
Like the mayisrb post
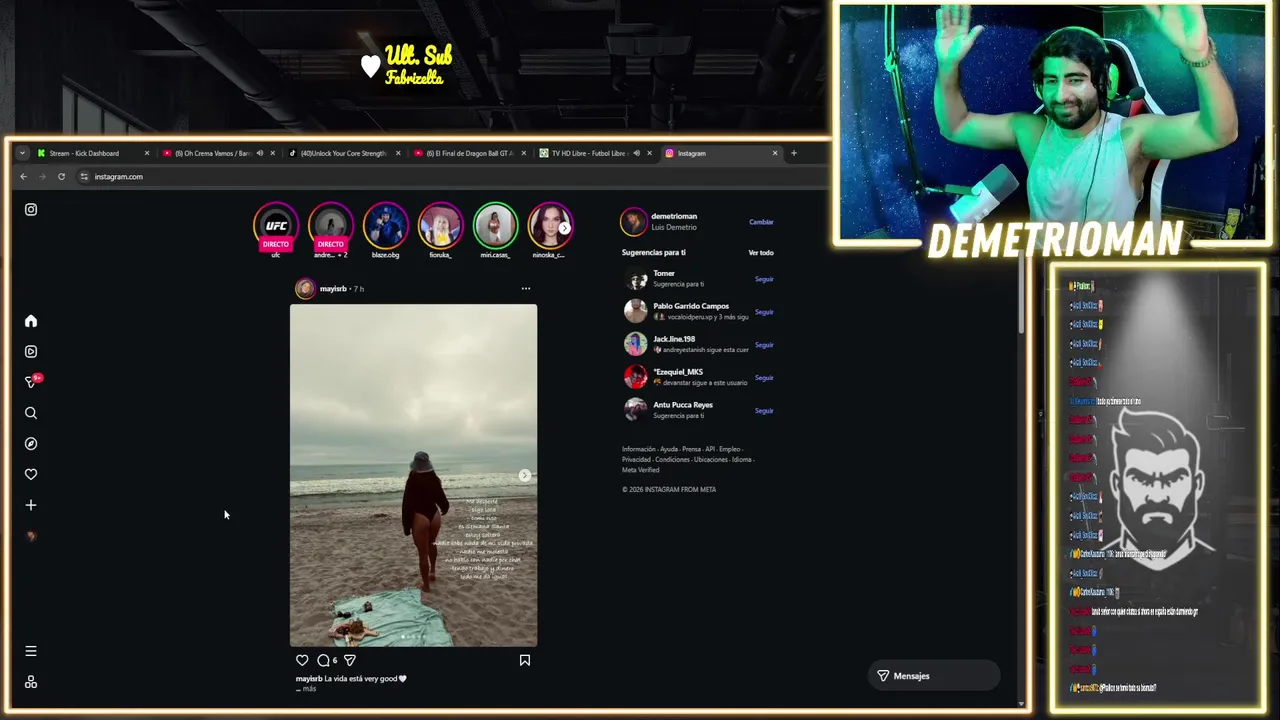point(302,660)
